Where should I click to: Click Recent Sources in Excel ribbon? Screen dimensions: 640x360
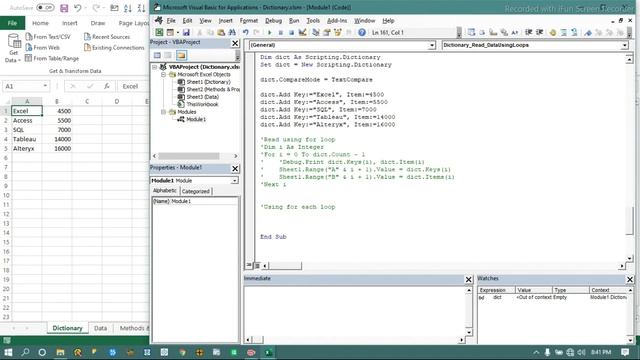coord(107,37)
